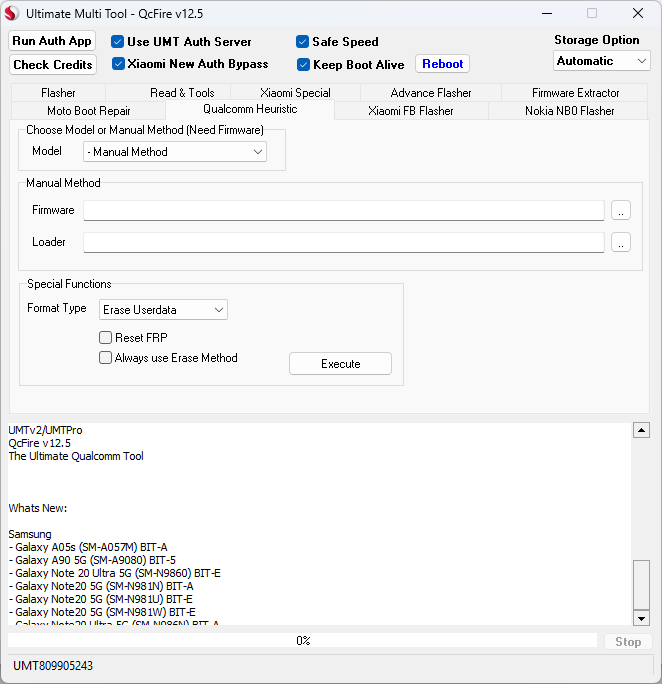The width and height of the screenshot is (662, 684).
Task: Minimize the QcFire window
Action: pos(547,14)
